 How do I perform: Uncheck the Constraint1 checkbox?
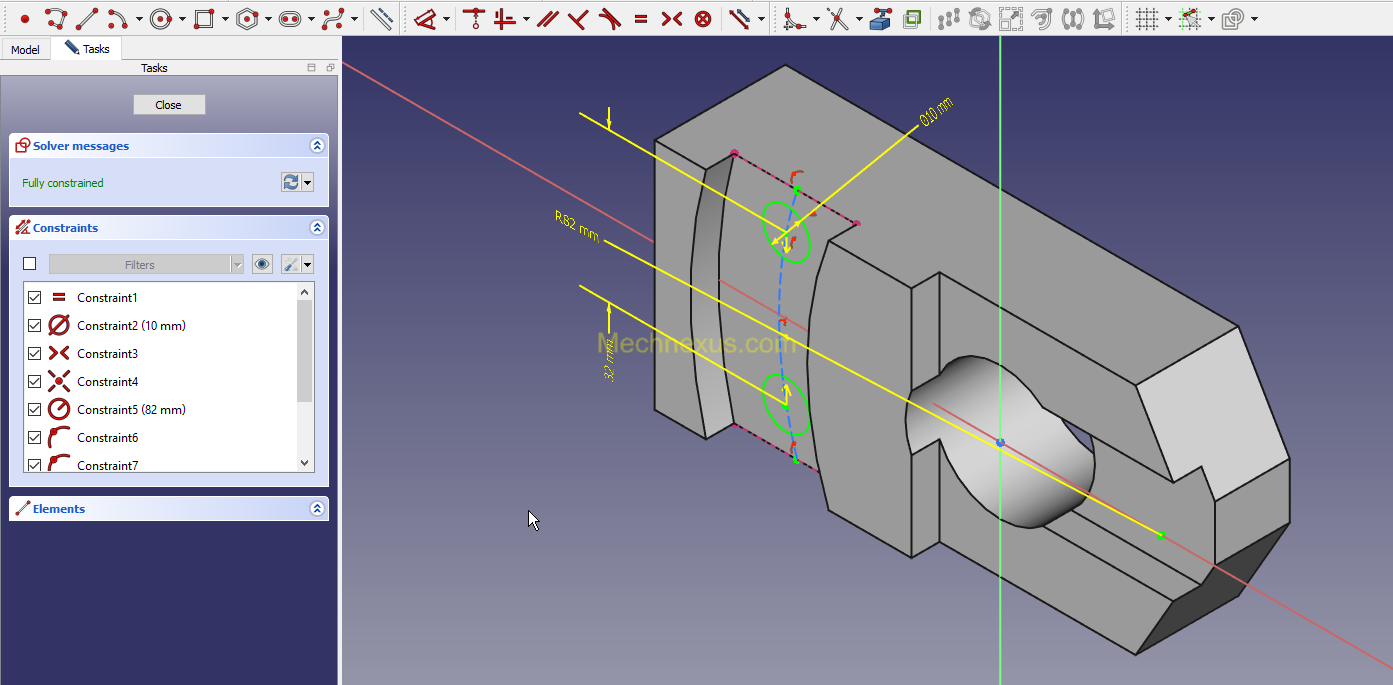tap(34, 297)
